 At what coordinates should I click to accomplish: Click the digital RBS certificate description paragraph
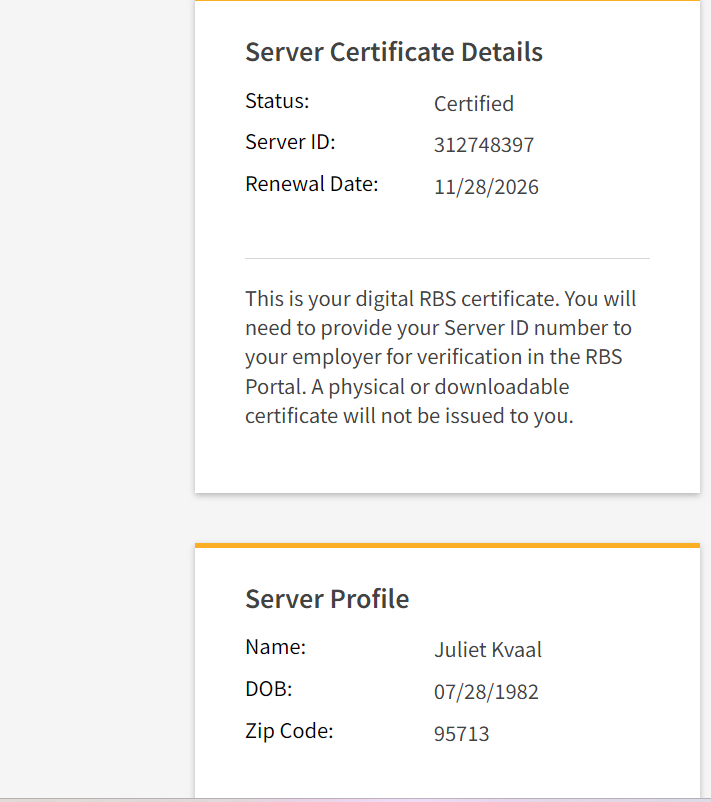click(x=441, y=357)
